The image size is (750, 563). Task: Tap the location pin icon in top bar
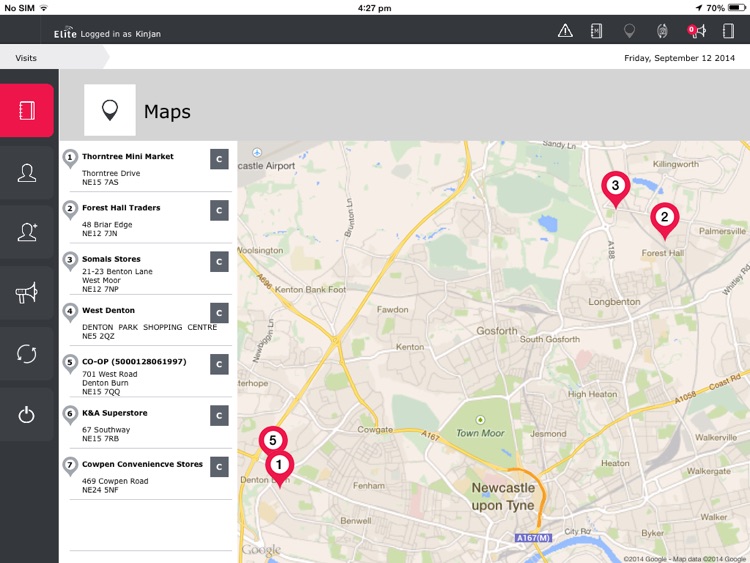click(x=629, y=31)
